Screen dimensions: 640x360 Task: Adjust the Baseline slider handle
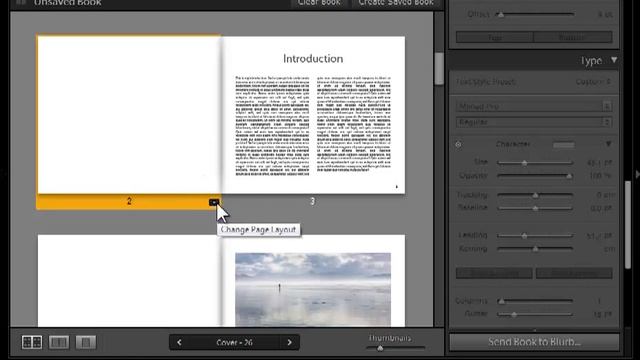[x=535, y=208]
